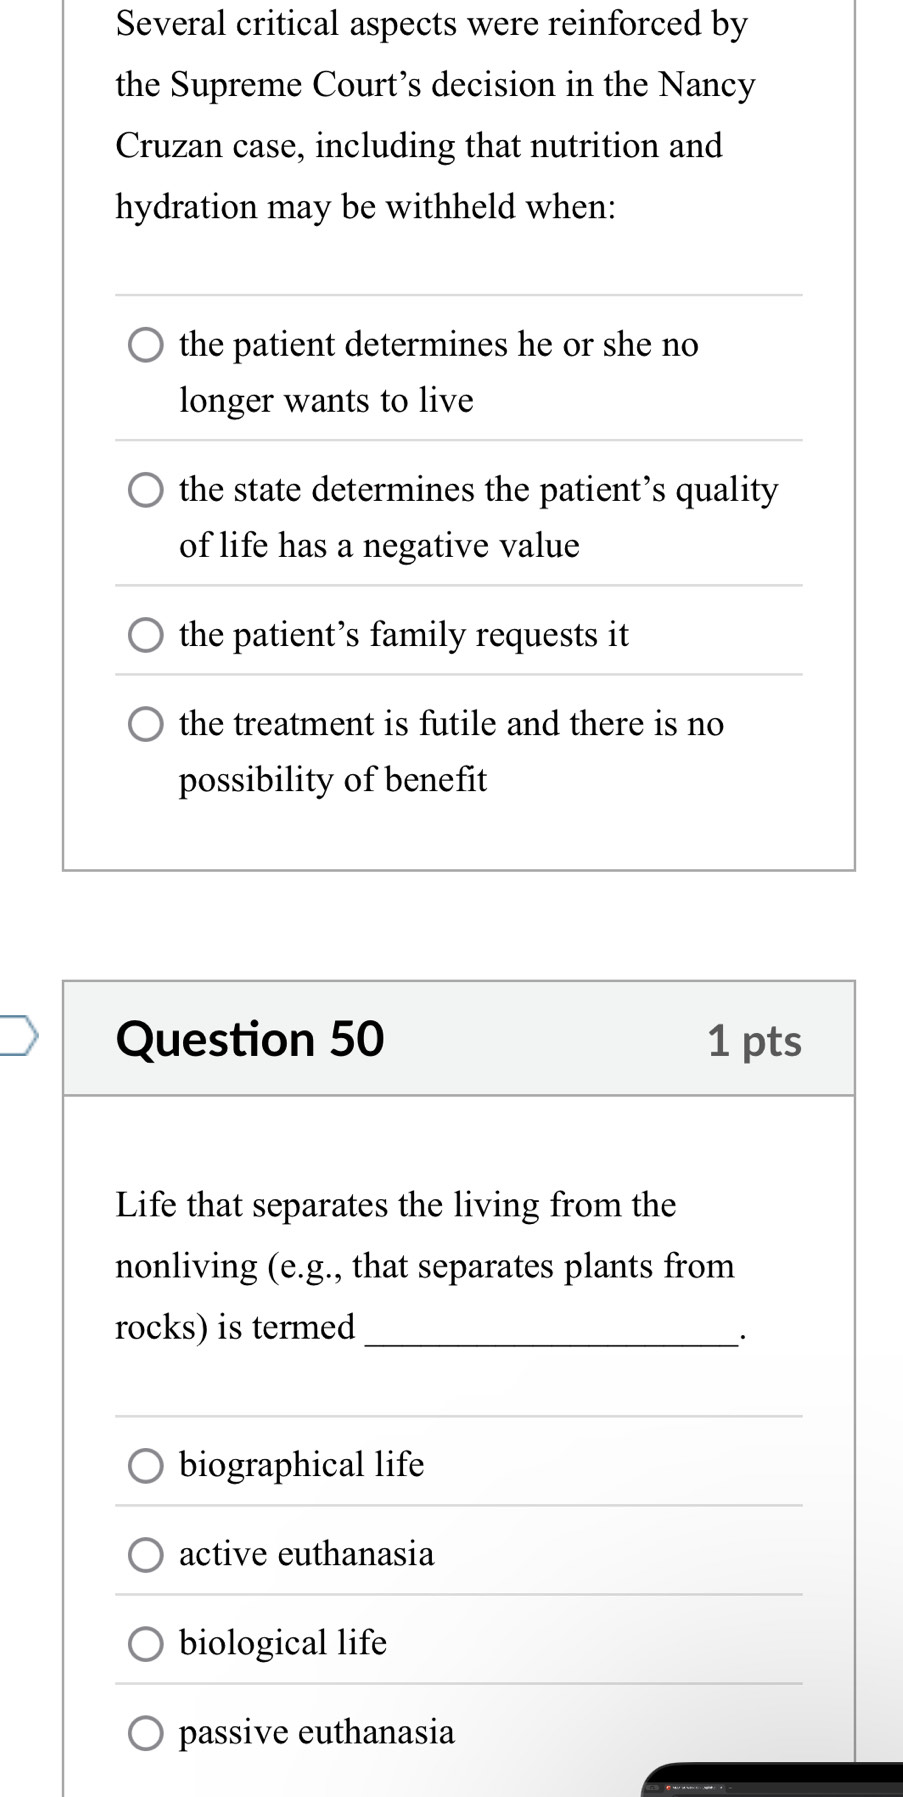Select 'the patient determines he or she no longer wants to live' radio

click(146, 346)
